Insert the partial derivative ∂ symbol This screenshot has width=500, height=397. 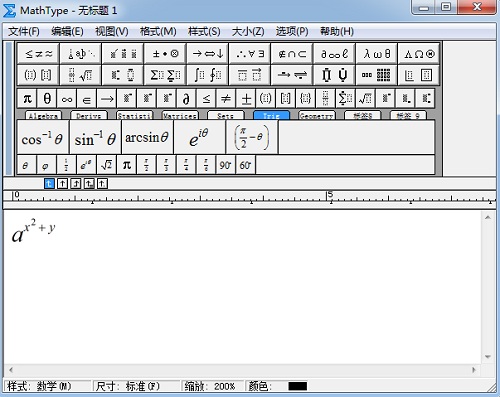click(x=186, y=99)
